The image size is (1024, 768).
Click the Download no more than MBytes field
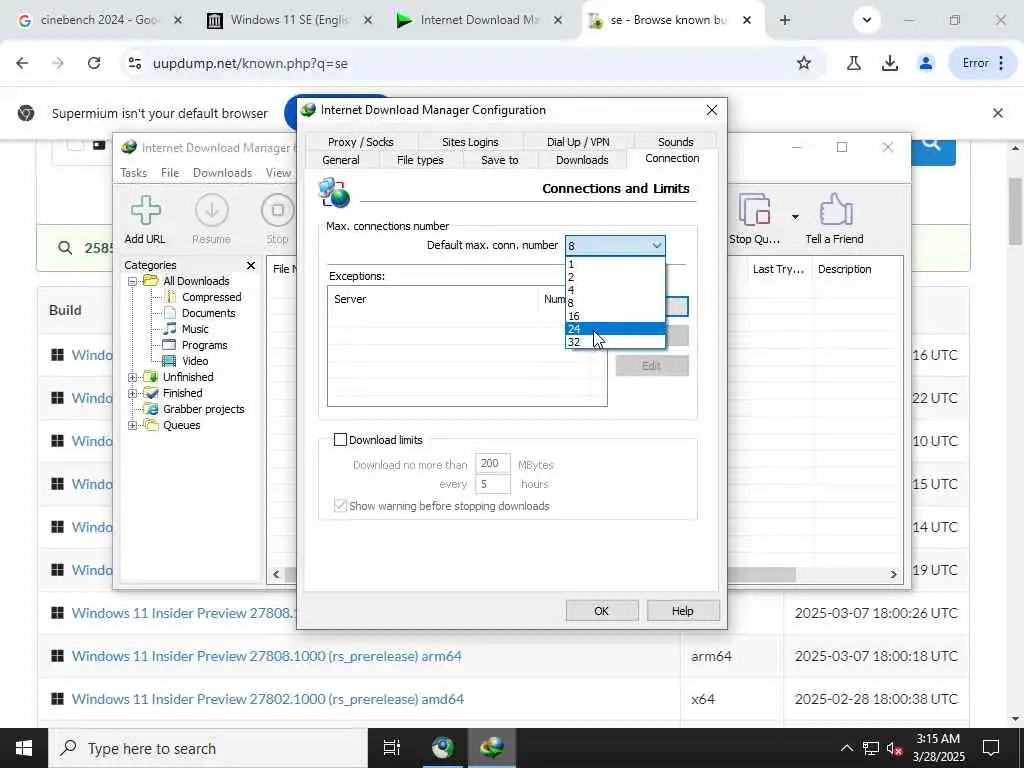492,464
